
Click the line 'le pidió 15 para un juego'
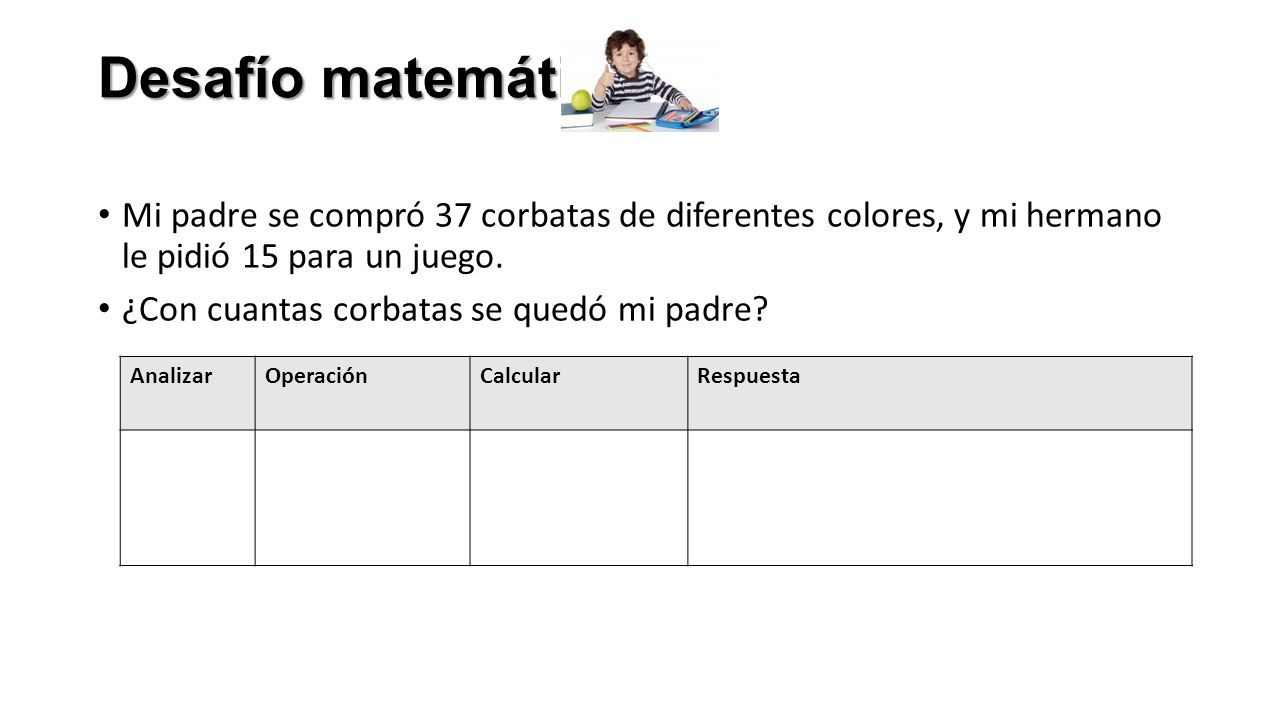[310, 258]
